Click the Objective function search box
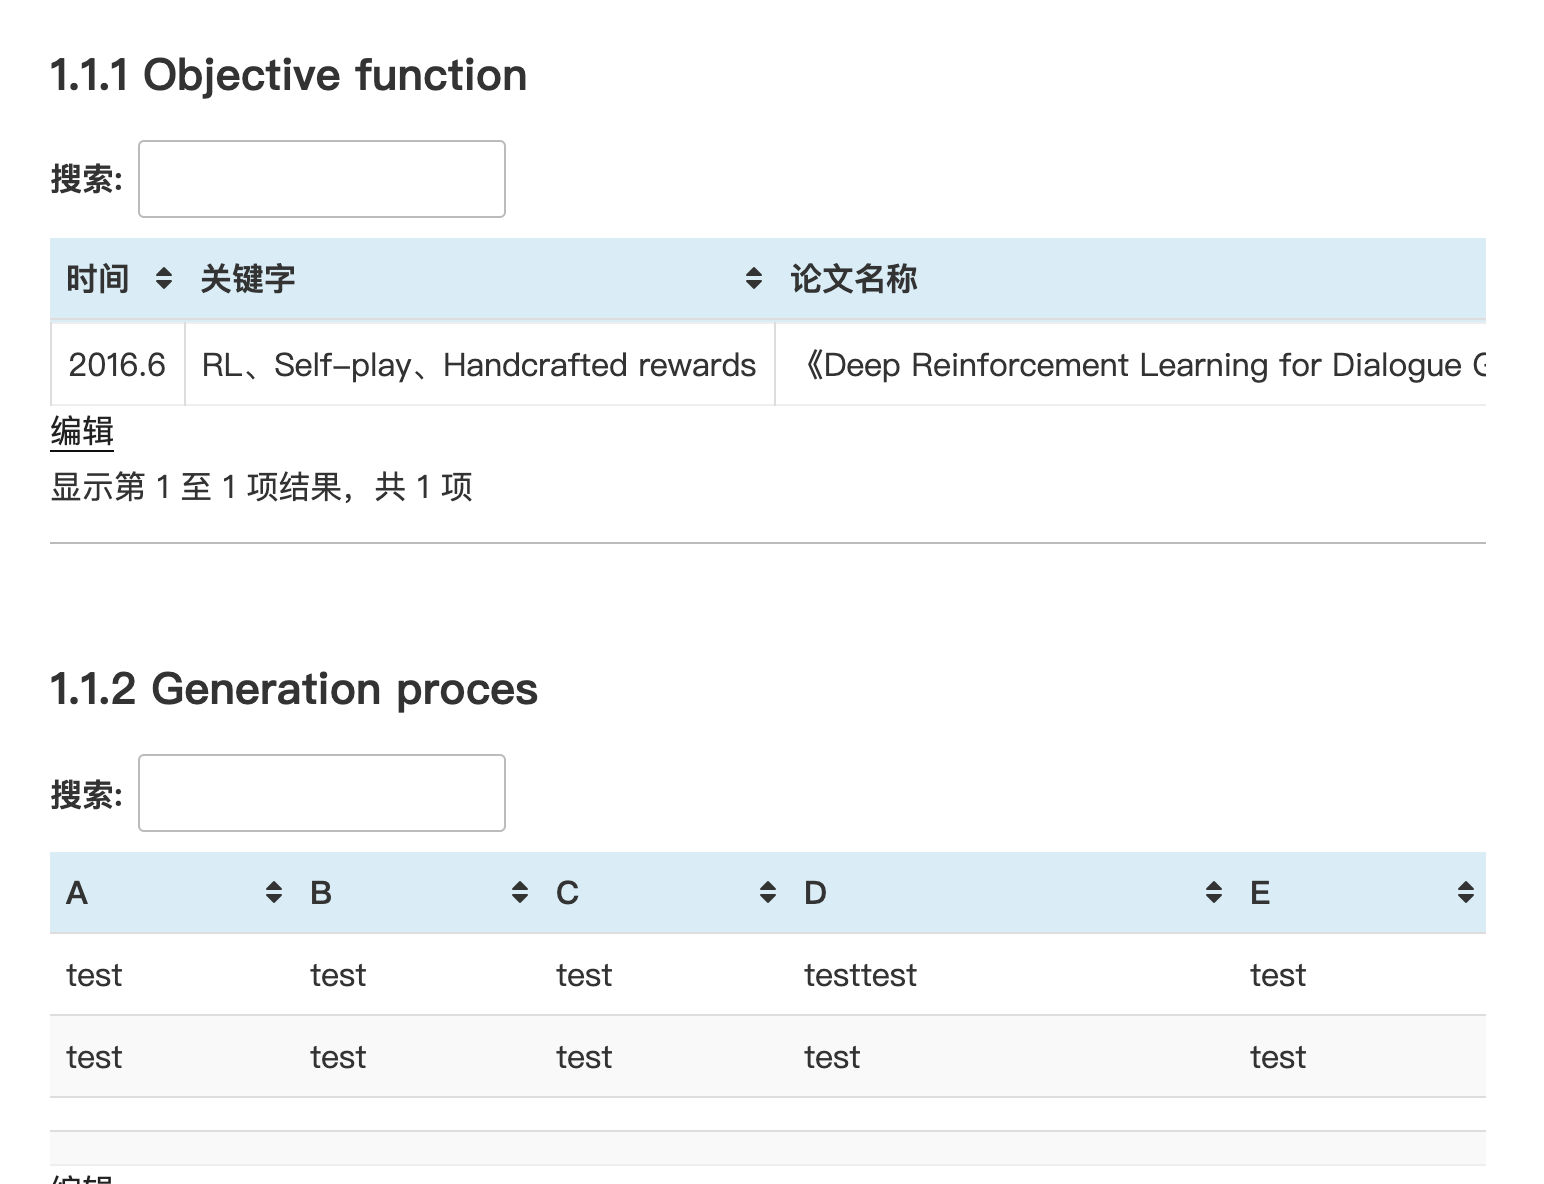 (x=322, y=179)
